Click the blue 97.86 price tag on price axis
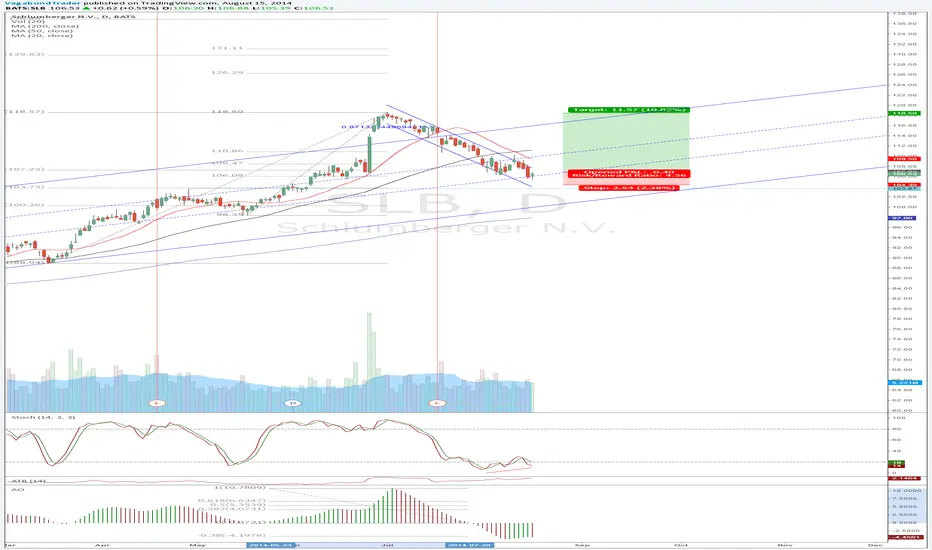This screenshot has width=932, height=550. tap(904, 218)
